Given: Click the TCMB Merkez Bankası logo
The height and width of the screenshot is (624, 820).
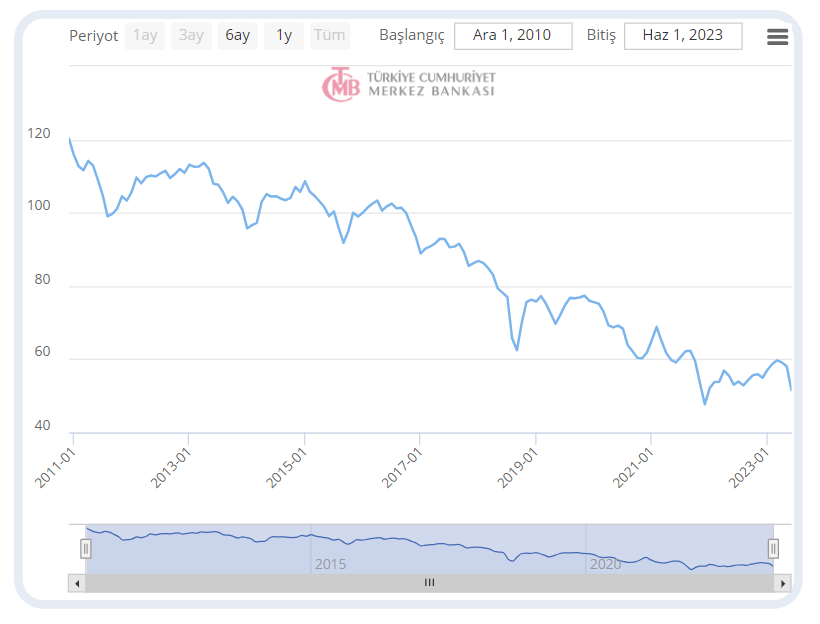Looking at the screenshot, I should (408, 84).
